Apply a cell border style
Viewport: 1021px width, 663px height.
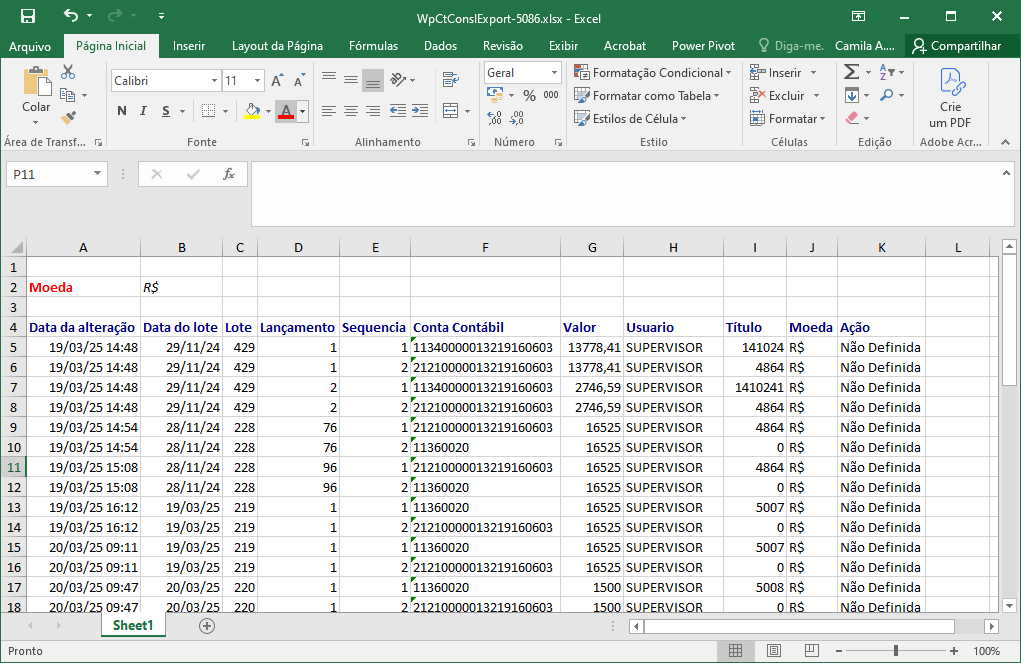208,111
